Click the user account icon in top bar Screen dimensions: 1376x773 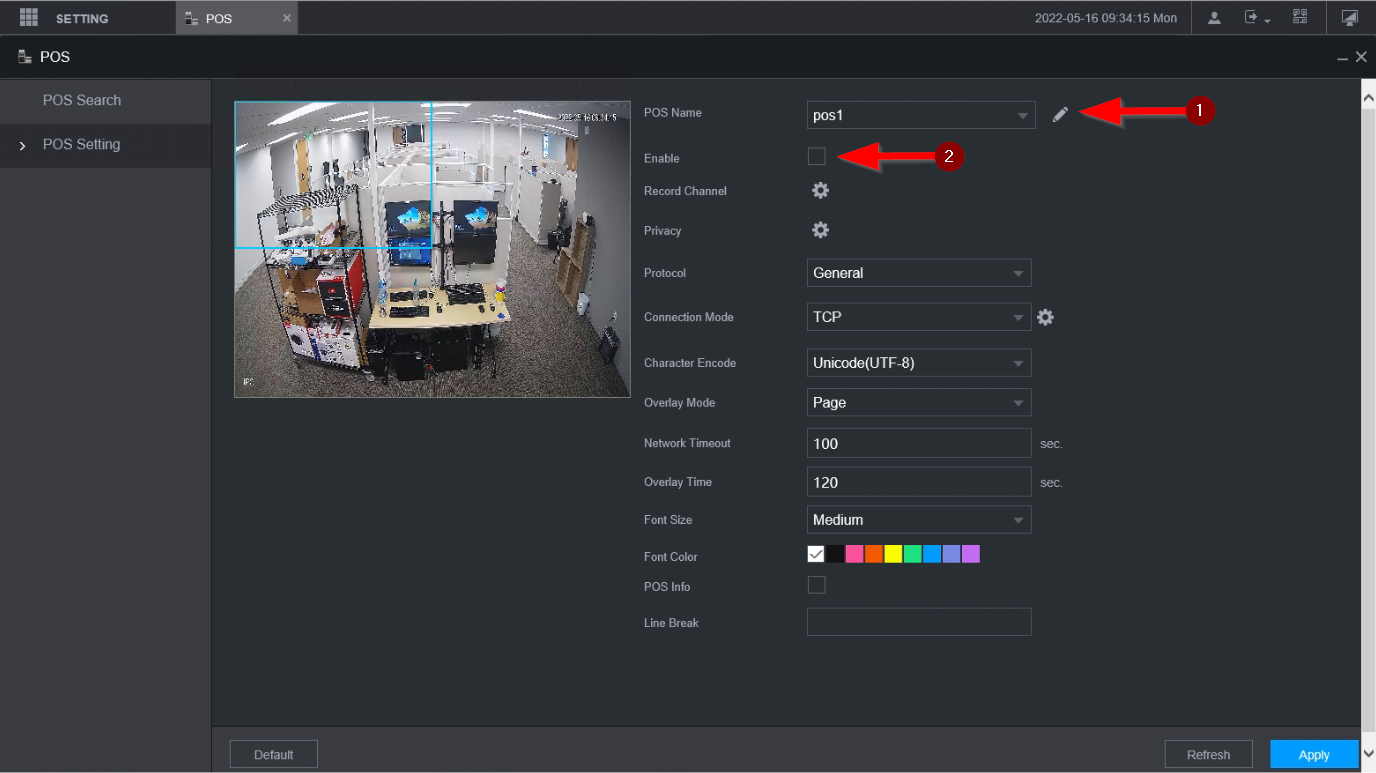(x=1214, y=18)
